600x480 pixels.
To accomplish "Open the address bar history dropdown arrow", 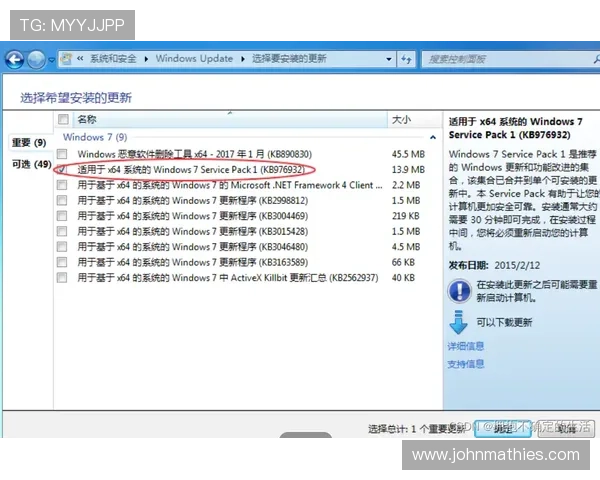I will pyautogui.click(x=389, y=59).
